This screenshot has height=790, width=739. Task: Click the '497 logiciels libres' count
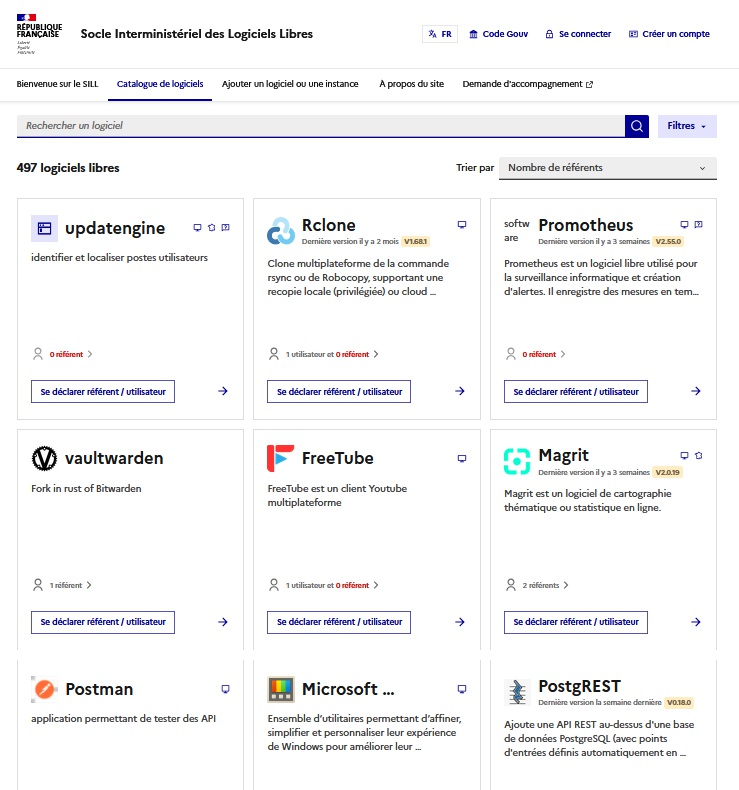(x=68, y=168)
